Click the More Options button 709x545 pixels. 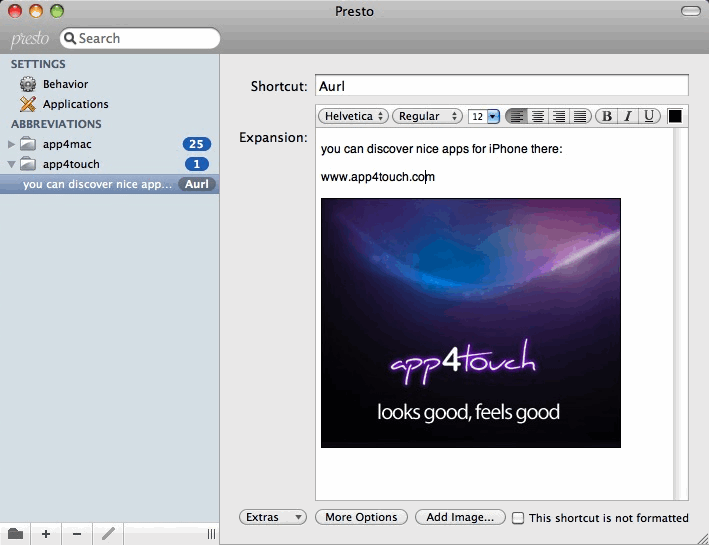(x=361, y=517)
